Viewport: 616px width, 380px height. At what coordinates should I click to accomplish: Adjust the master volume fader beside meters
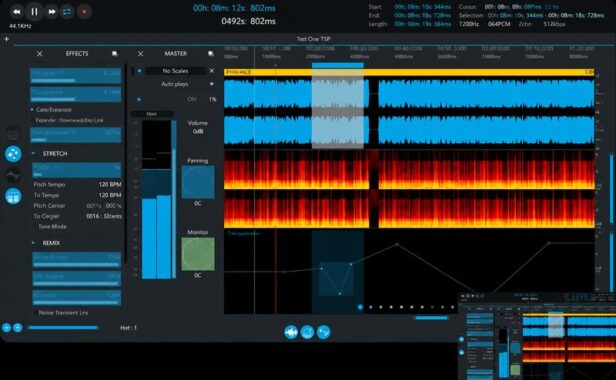tap(174, 199)
